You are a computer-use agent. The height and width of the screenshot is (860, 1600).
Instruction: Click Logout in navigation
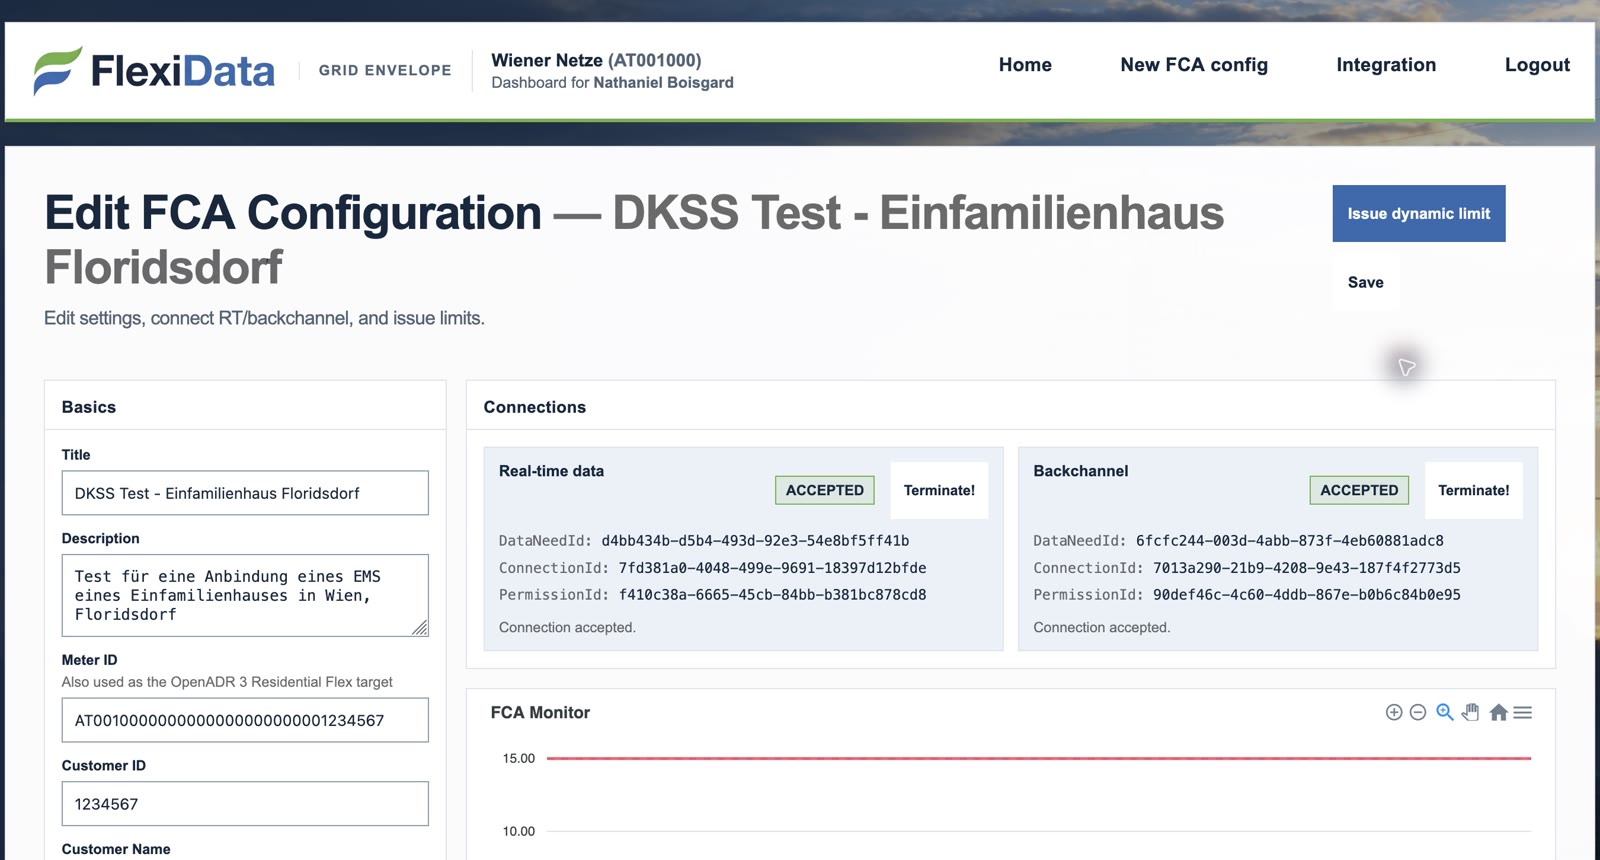pyautogui.click(x=1537, y=65)
